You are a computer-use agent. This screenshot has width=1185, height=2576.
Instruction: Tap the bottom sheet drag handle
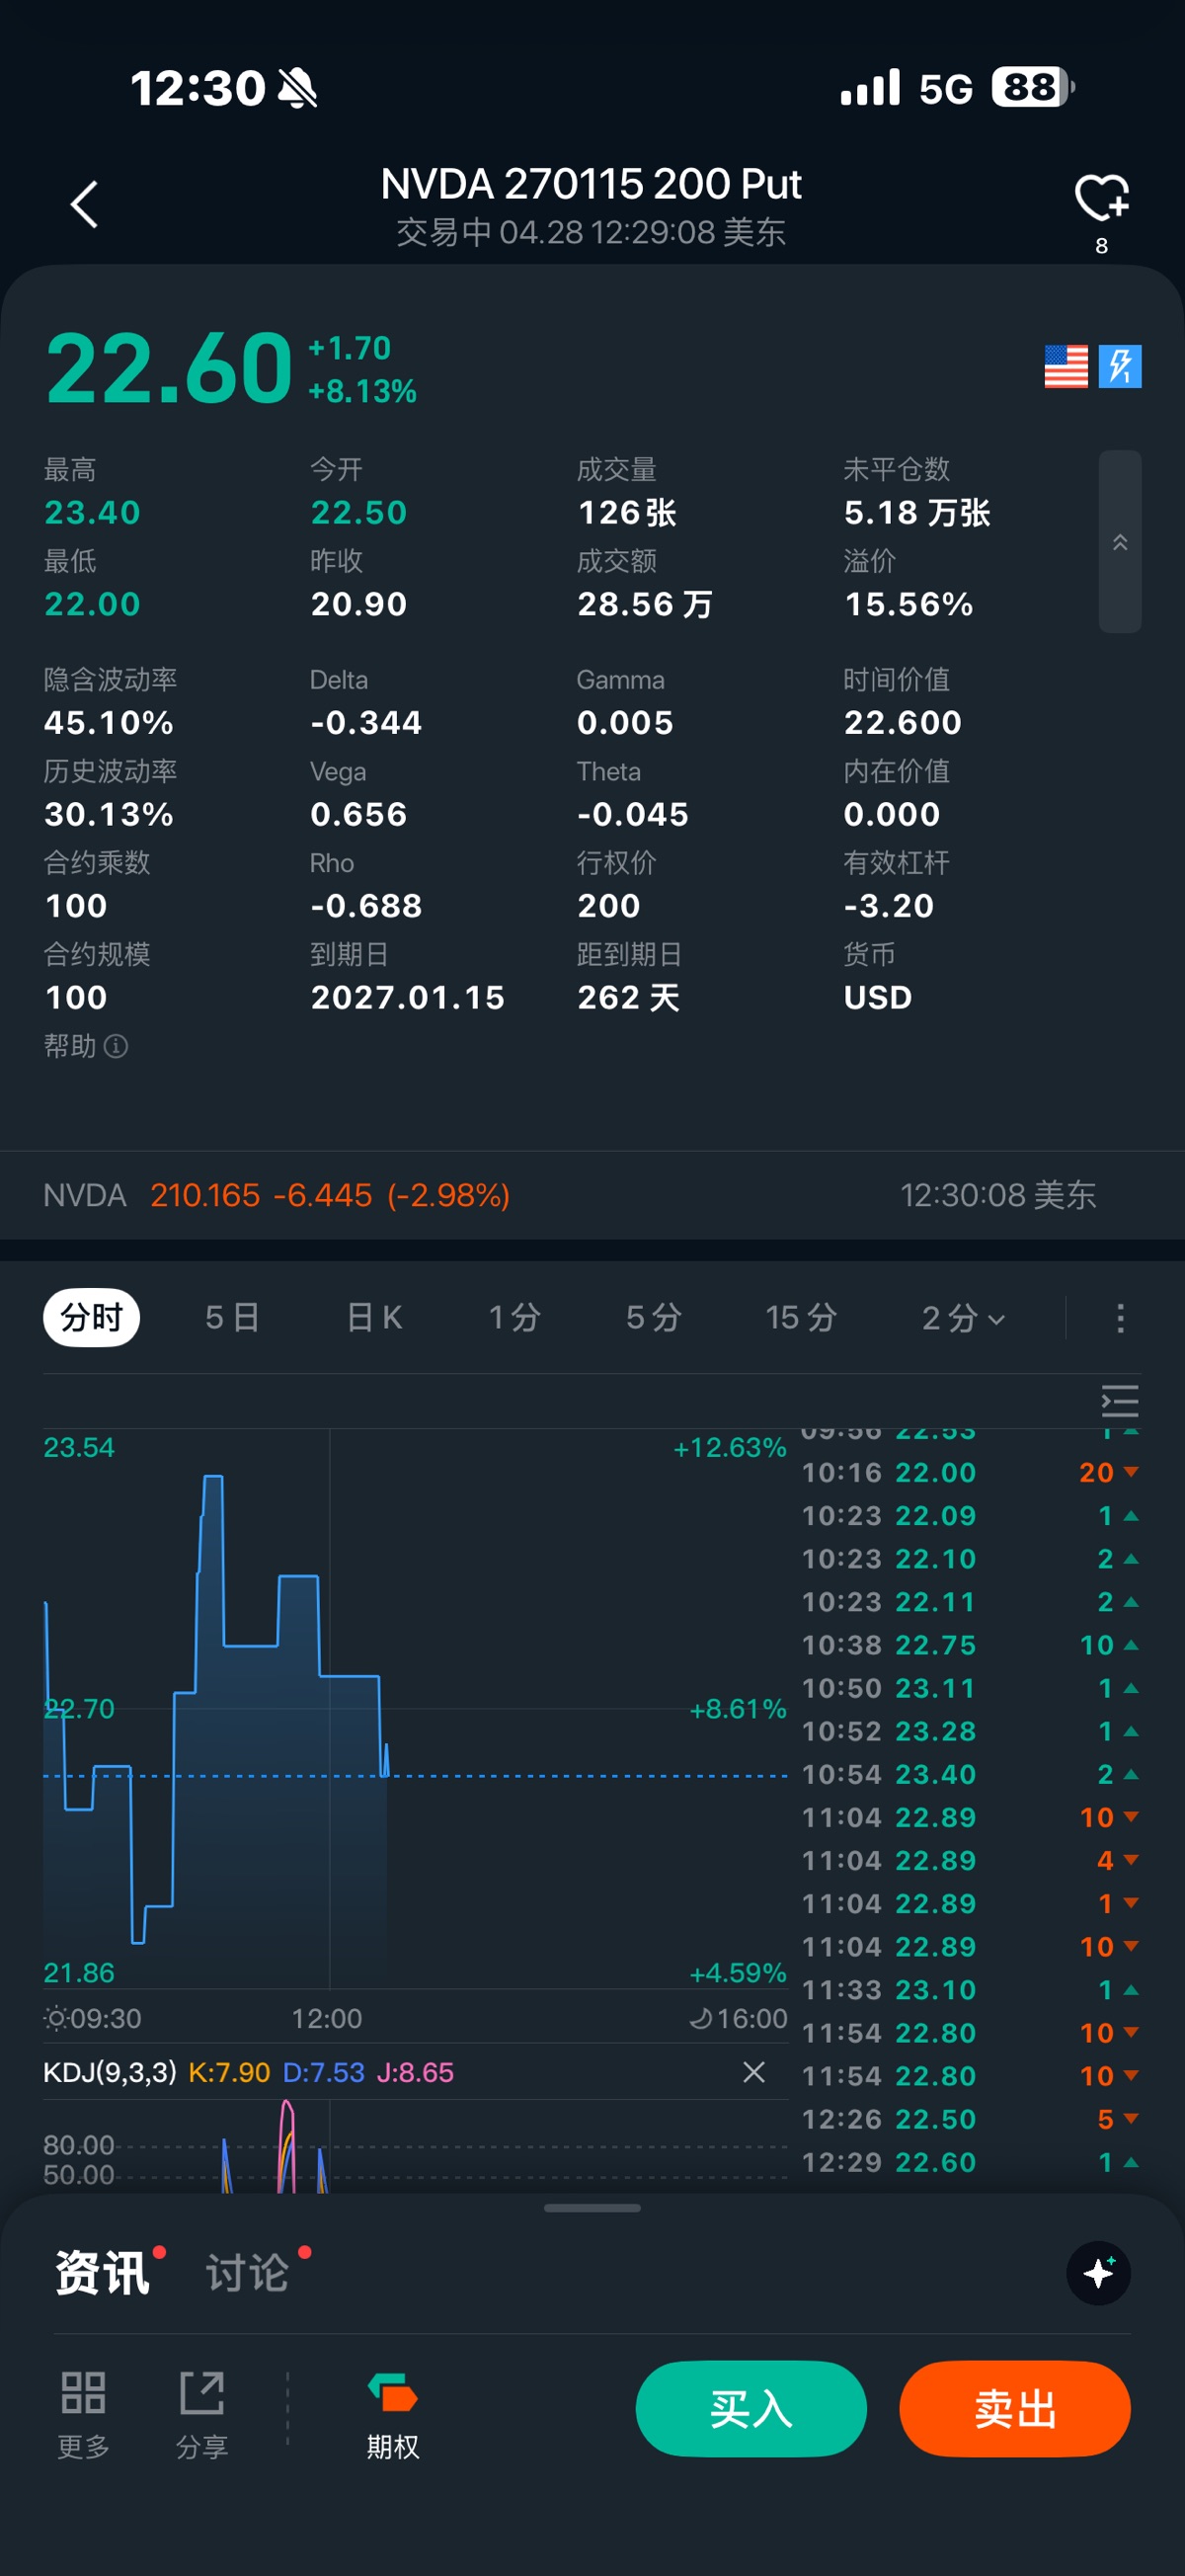[x=592, y=2208]
